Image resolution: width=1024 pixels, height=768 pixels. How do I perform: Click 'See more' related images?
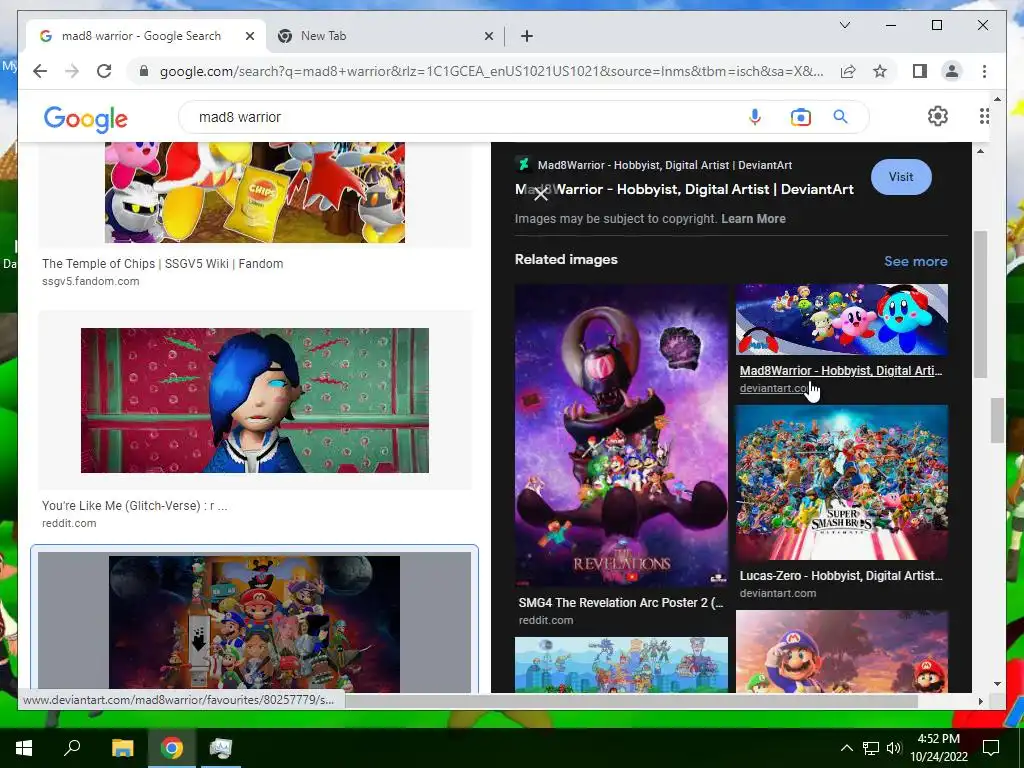coord(916,261)
